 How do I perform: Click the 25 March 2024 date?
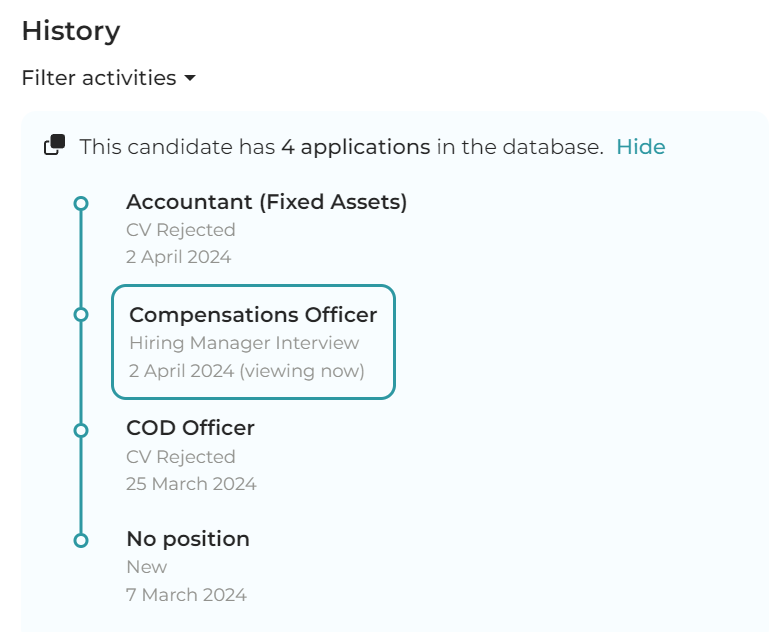(192, 484)
